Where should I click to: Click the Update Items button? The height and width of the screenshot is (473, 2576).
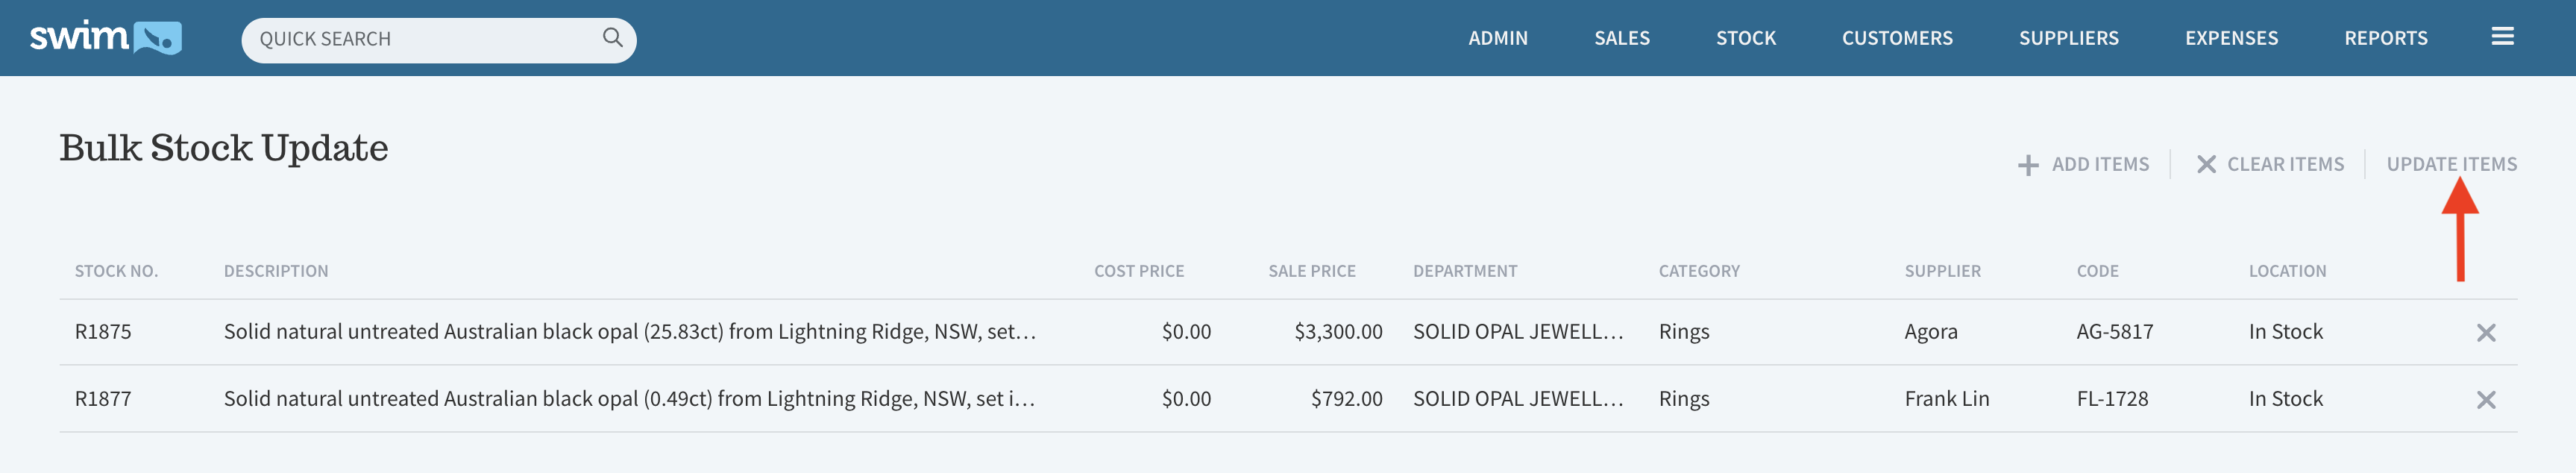(x=2451, y=164)
